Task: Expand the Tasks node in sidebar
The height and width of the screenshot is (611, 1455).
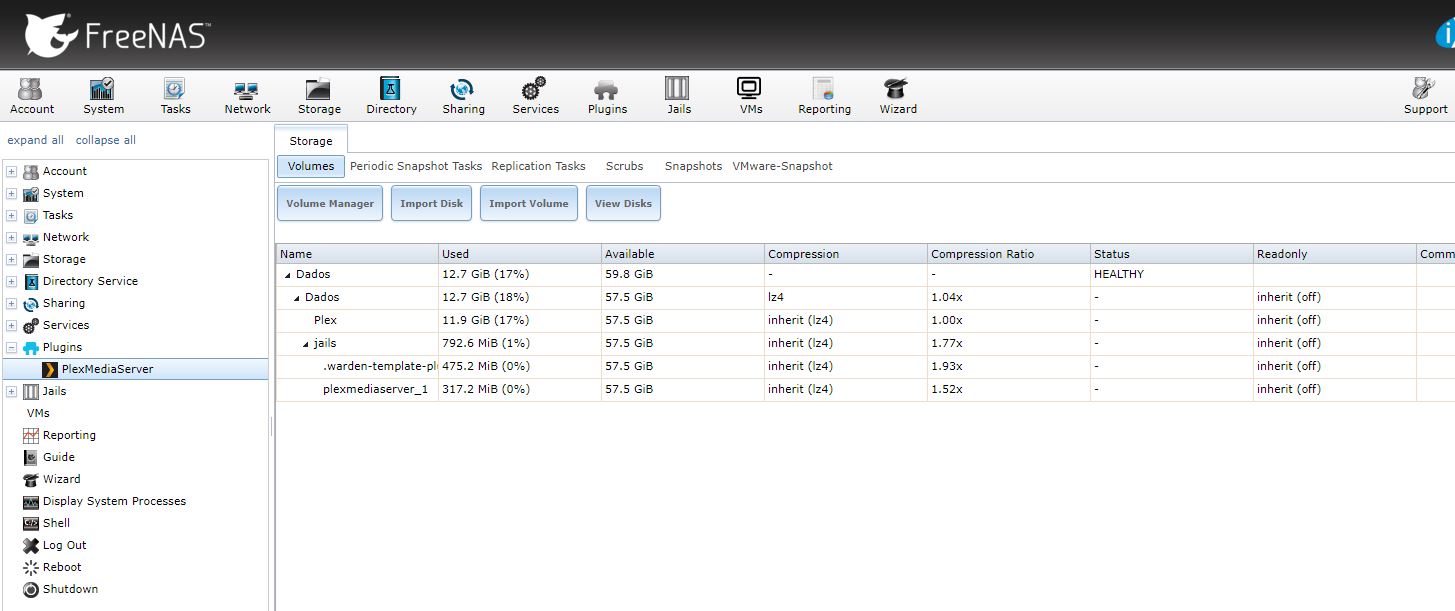Action: click(x=11, y=215)
